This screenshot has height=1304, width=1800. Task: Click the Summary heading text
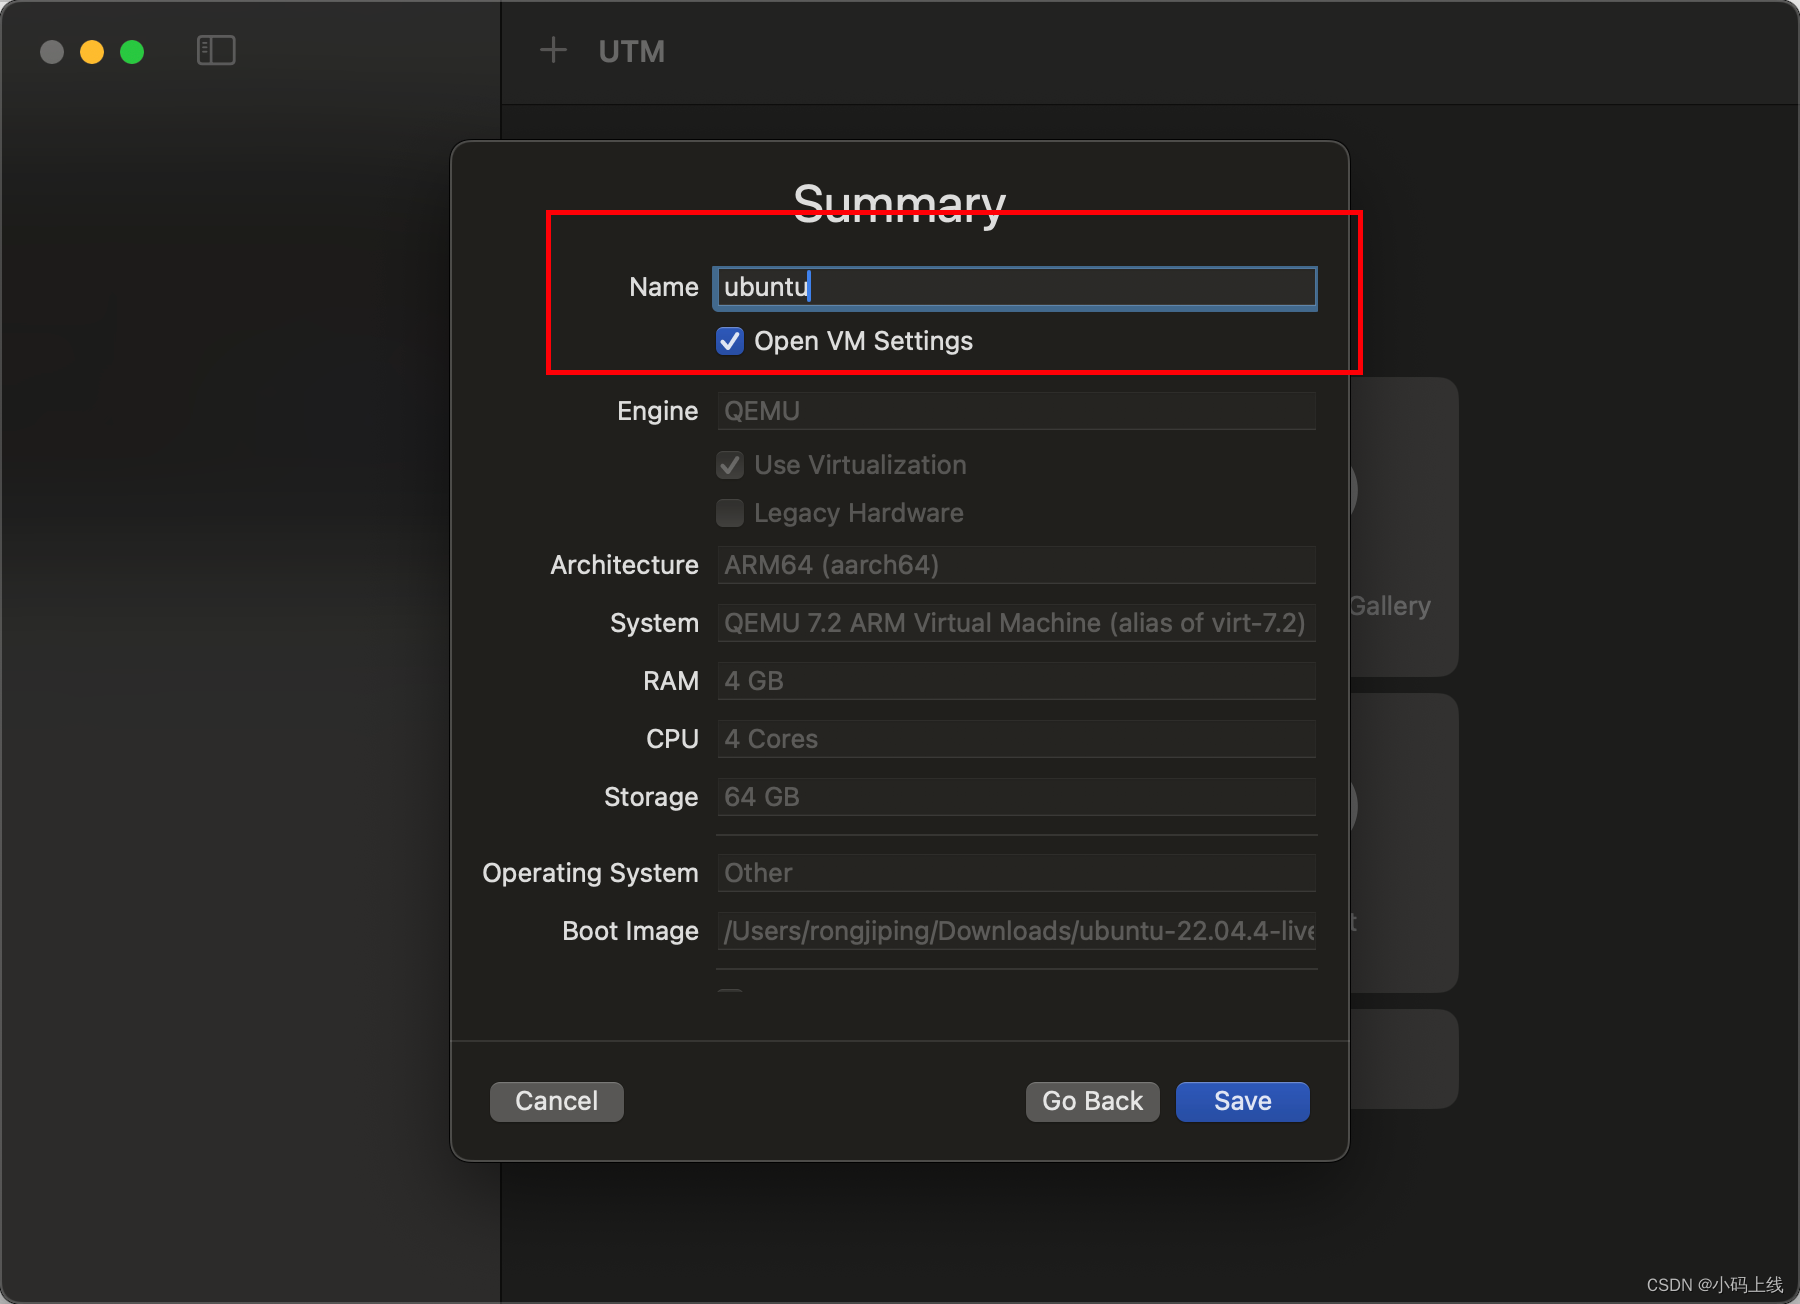click(900, 204)
